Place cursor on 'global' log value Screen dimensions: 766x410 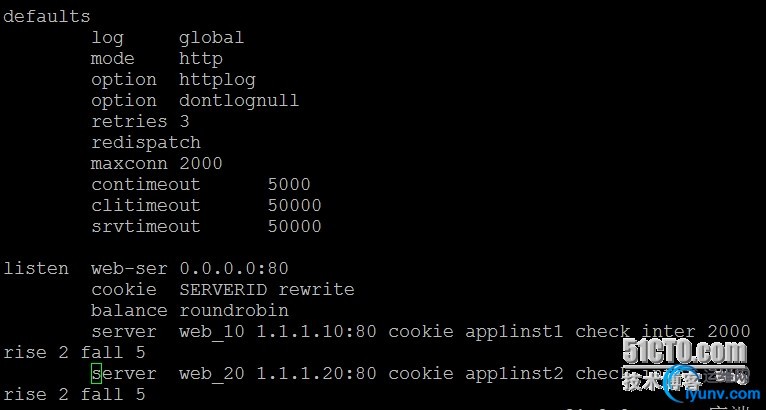[x=211, y=38]
